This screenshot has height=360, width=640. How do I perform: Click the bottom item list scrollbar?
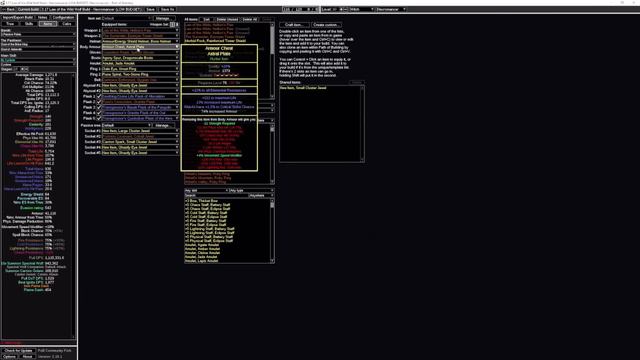272,231
